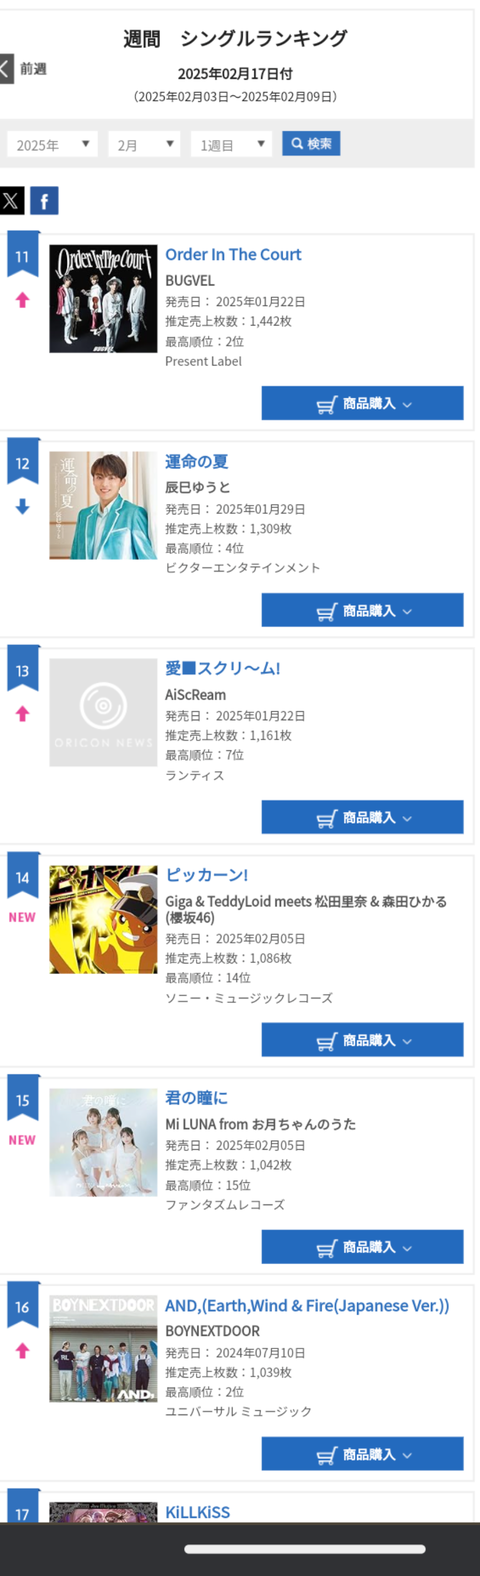480x1576 pixels.
Task: Open the 1週目 week dropdown
Action: pyautogui.click(x=231, y=144)
